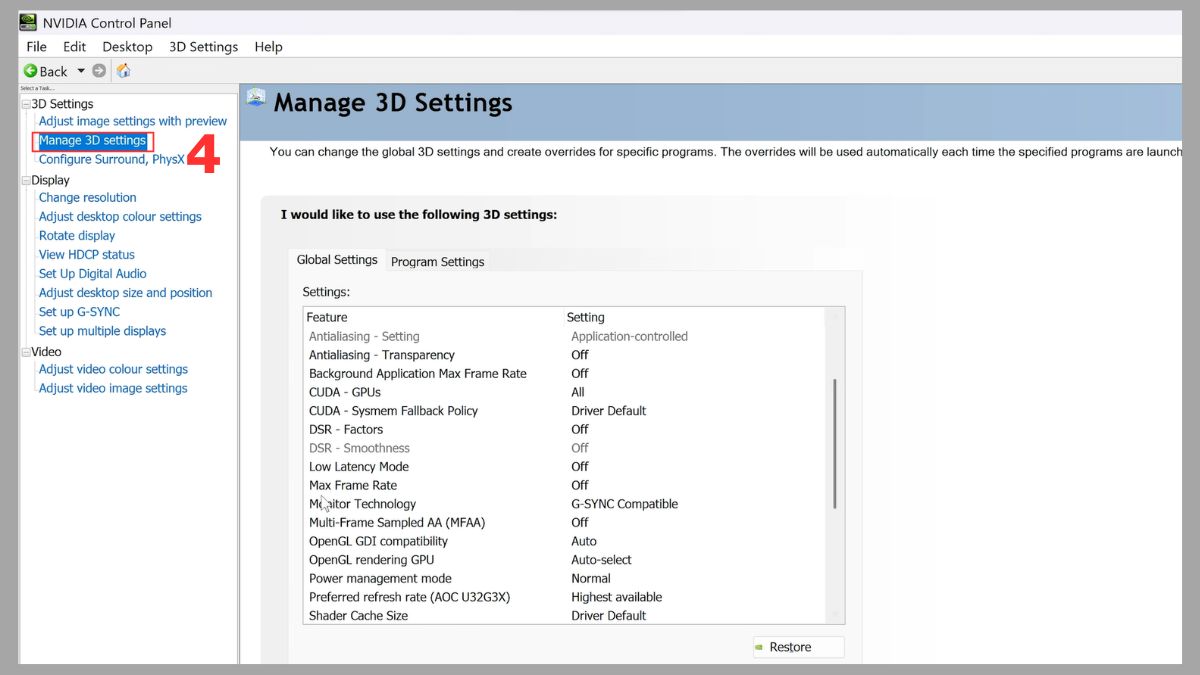Select the Power management mode row
Viewport: 1200px width, 675px height.
(380, 579)
